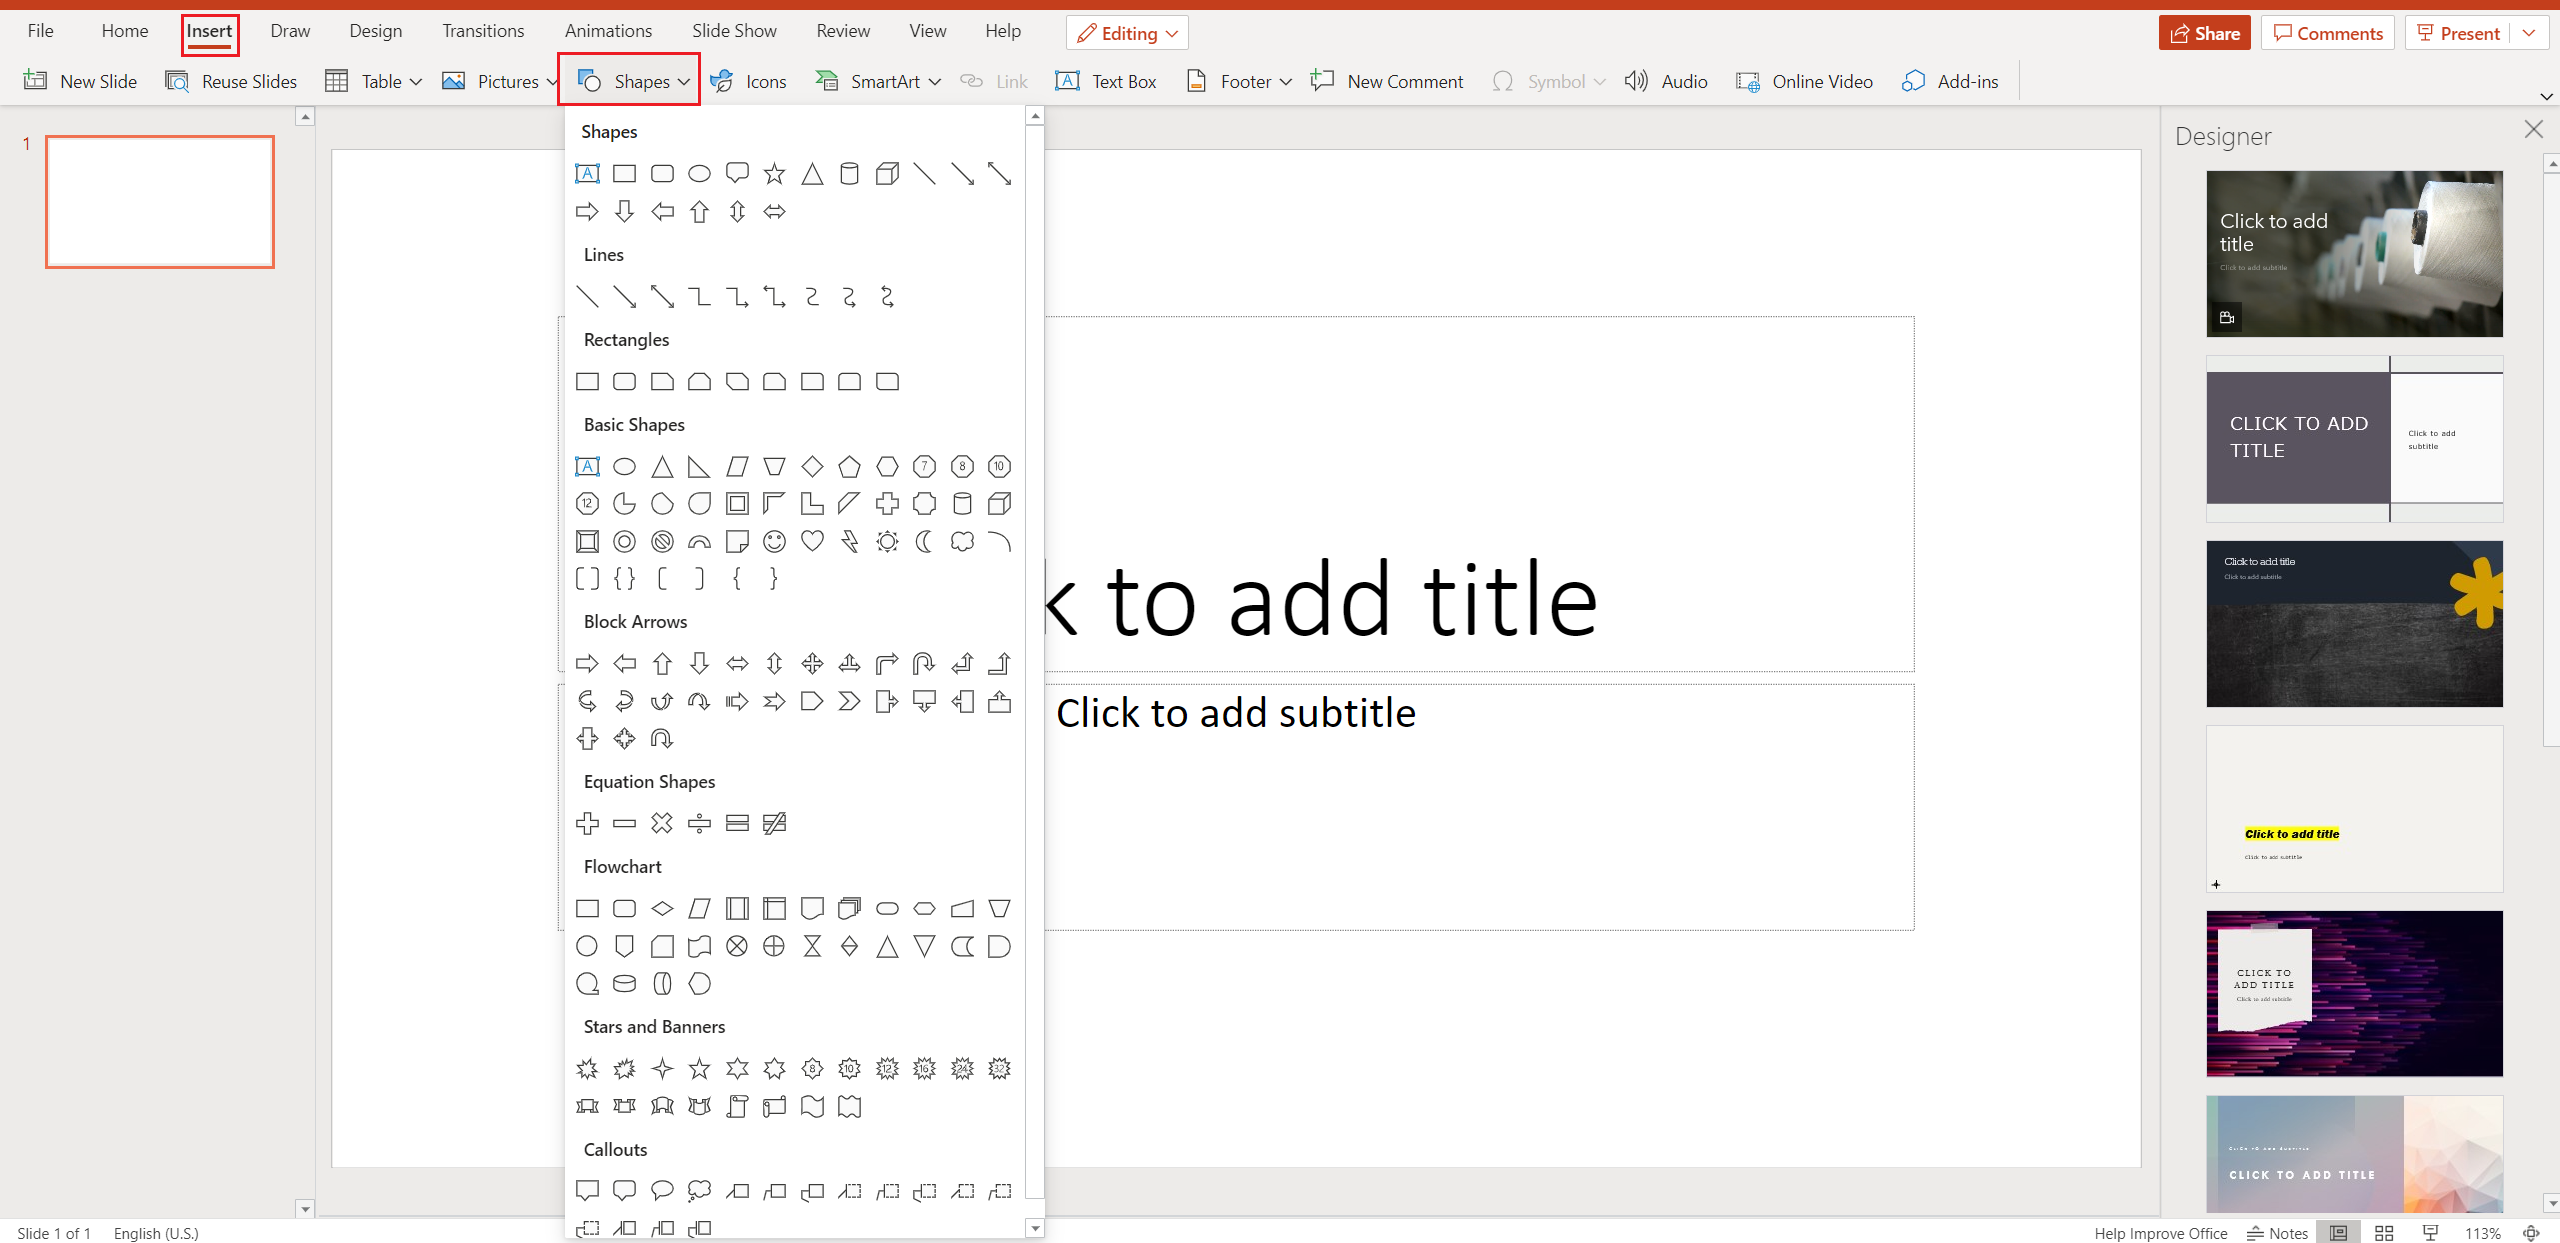Insert Audio into slide
Screen dimensions: 2560x1243
point(1669,80)
